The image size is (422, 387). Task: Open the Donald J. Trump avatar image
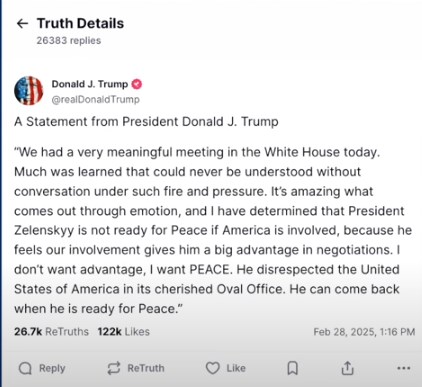(29, 91)
